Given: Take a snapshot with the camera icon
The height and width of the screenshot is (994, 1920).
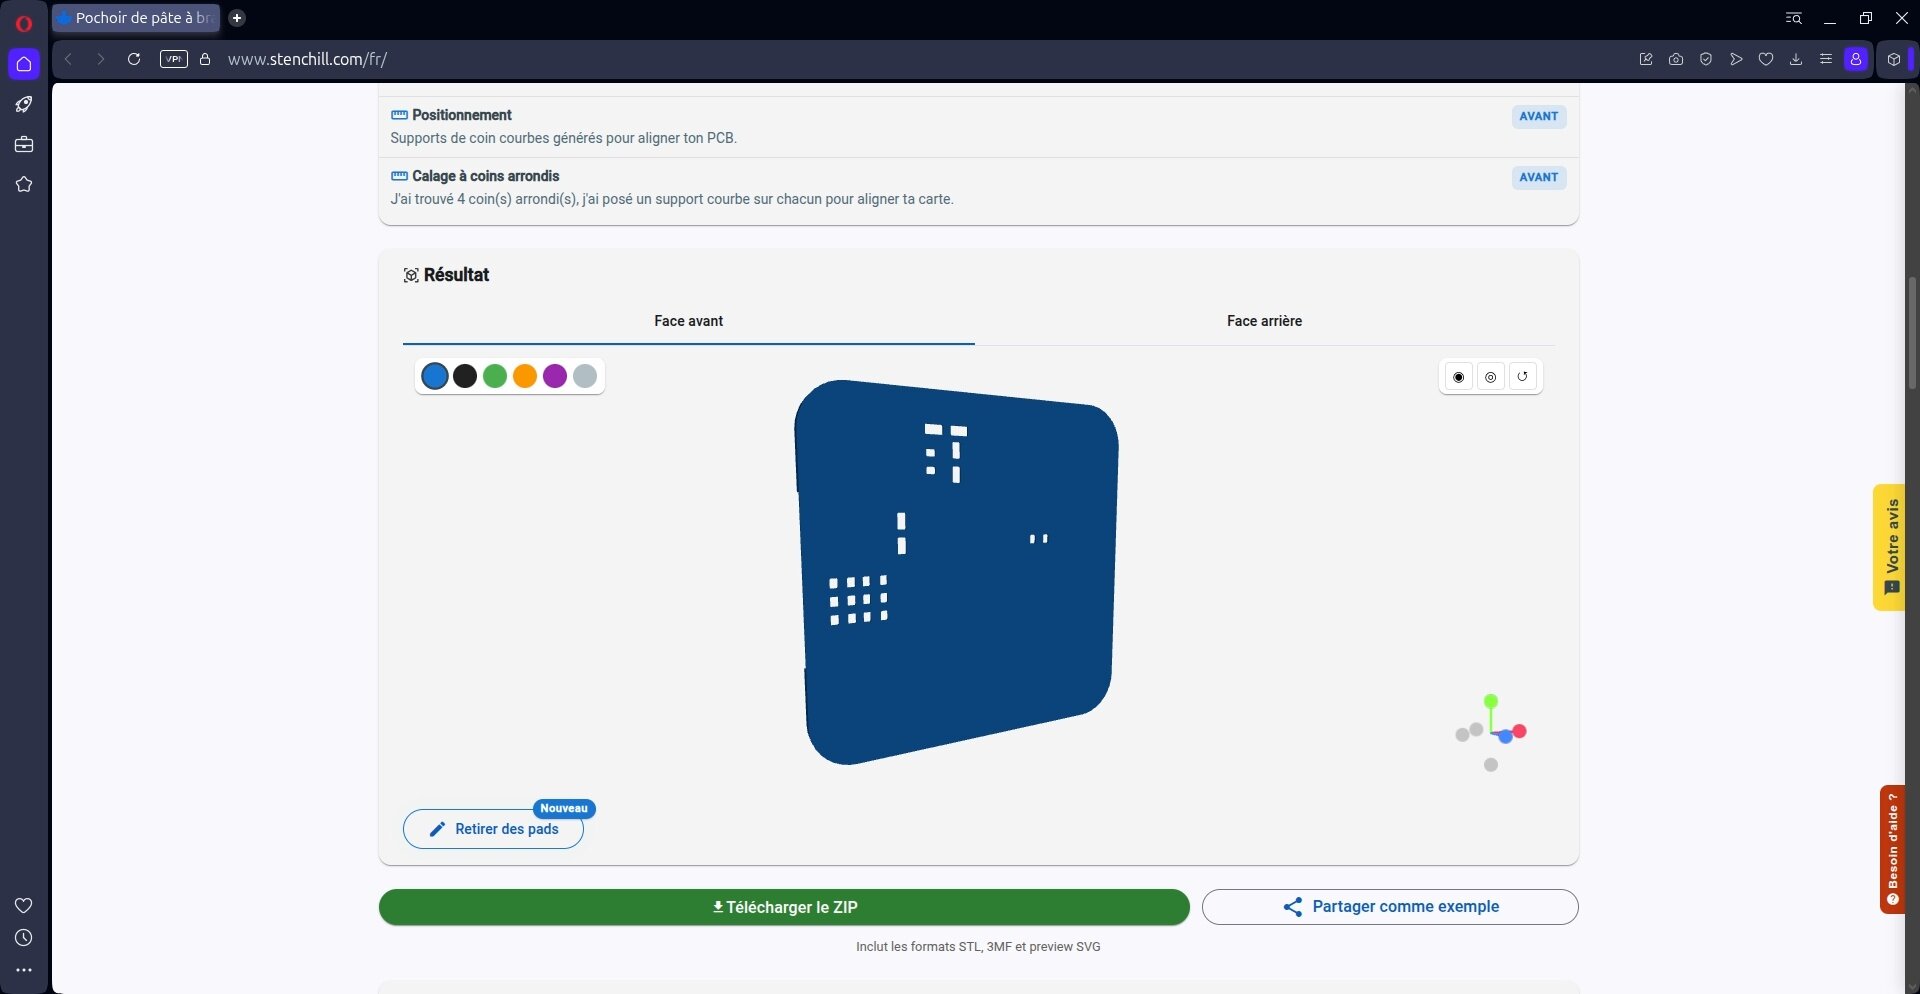Looking at the screenshot, I should click(1676, 59).
